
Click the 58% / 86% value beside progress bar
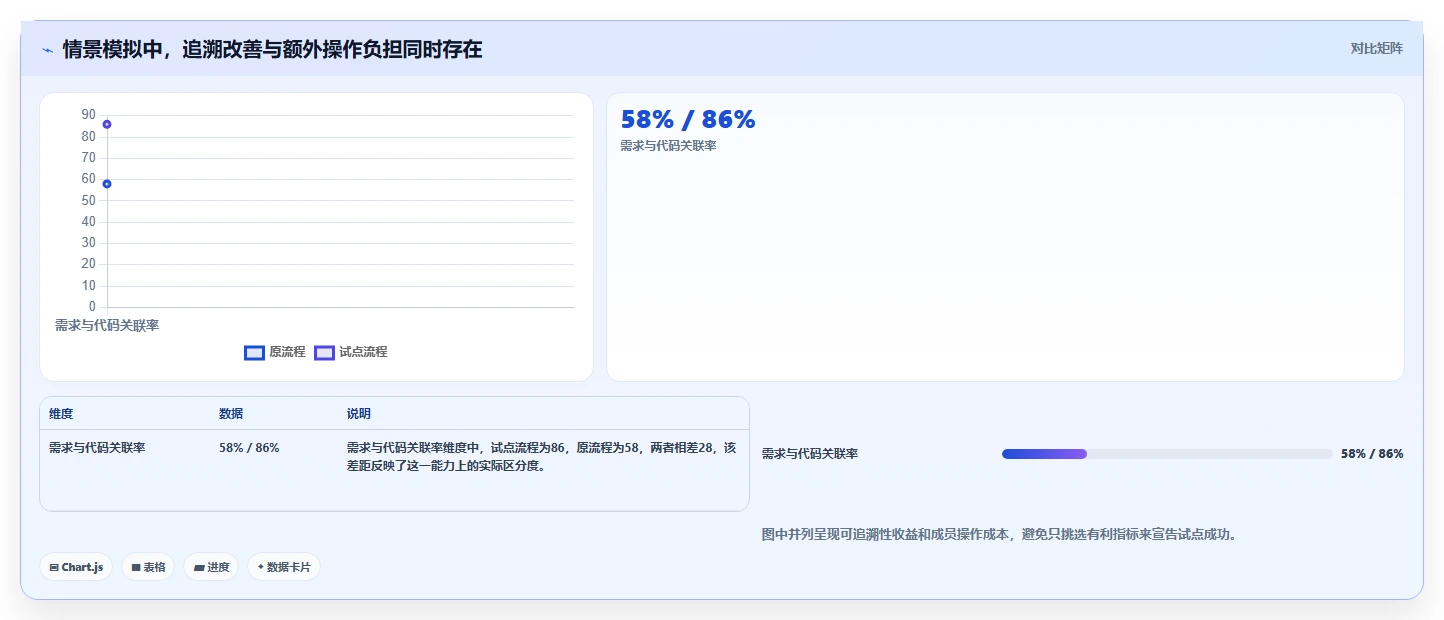(1372, 454)
